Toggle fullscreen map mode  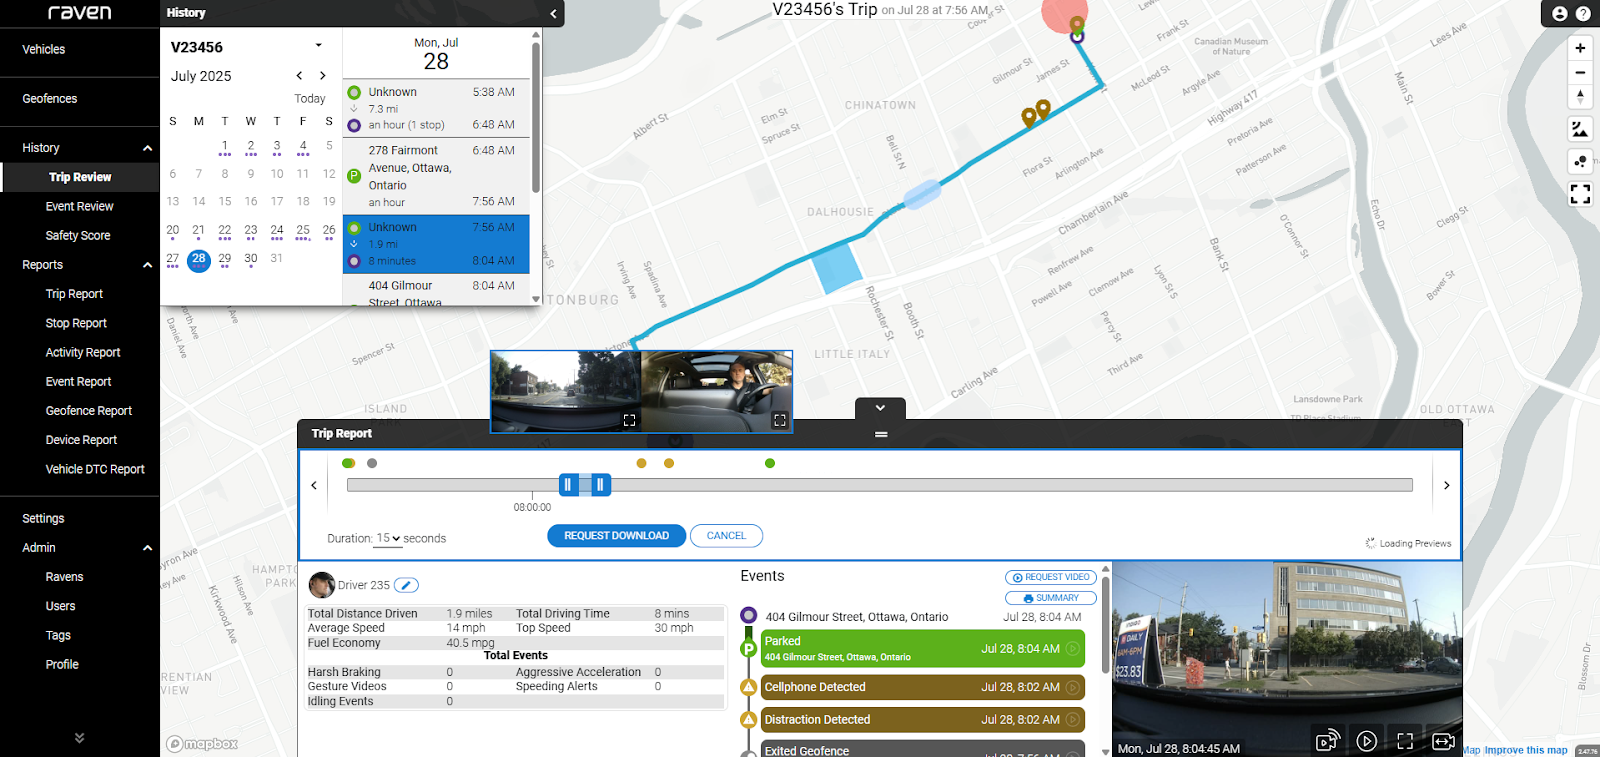click(x=1580, y=194)
